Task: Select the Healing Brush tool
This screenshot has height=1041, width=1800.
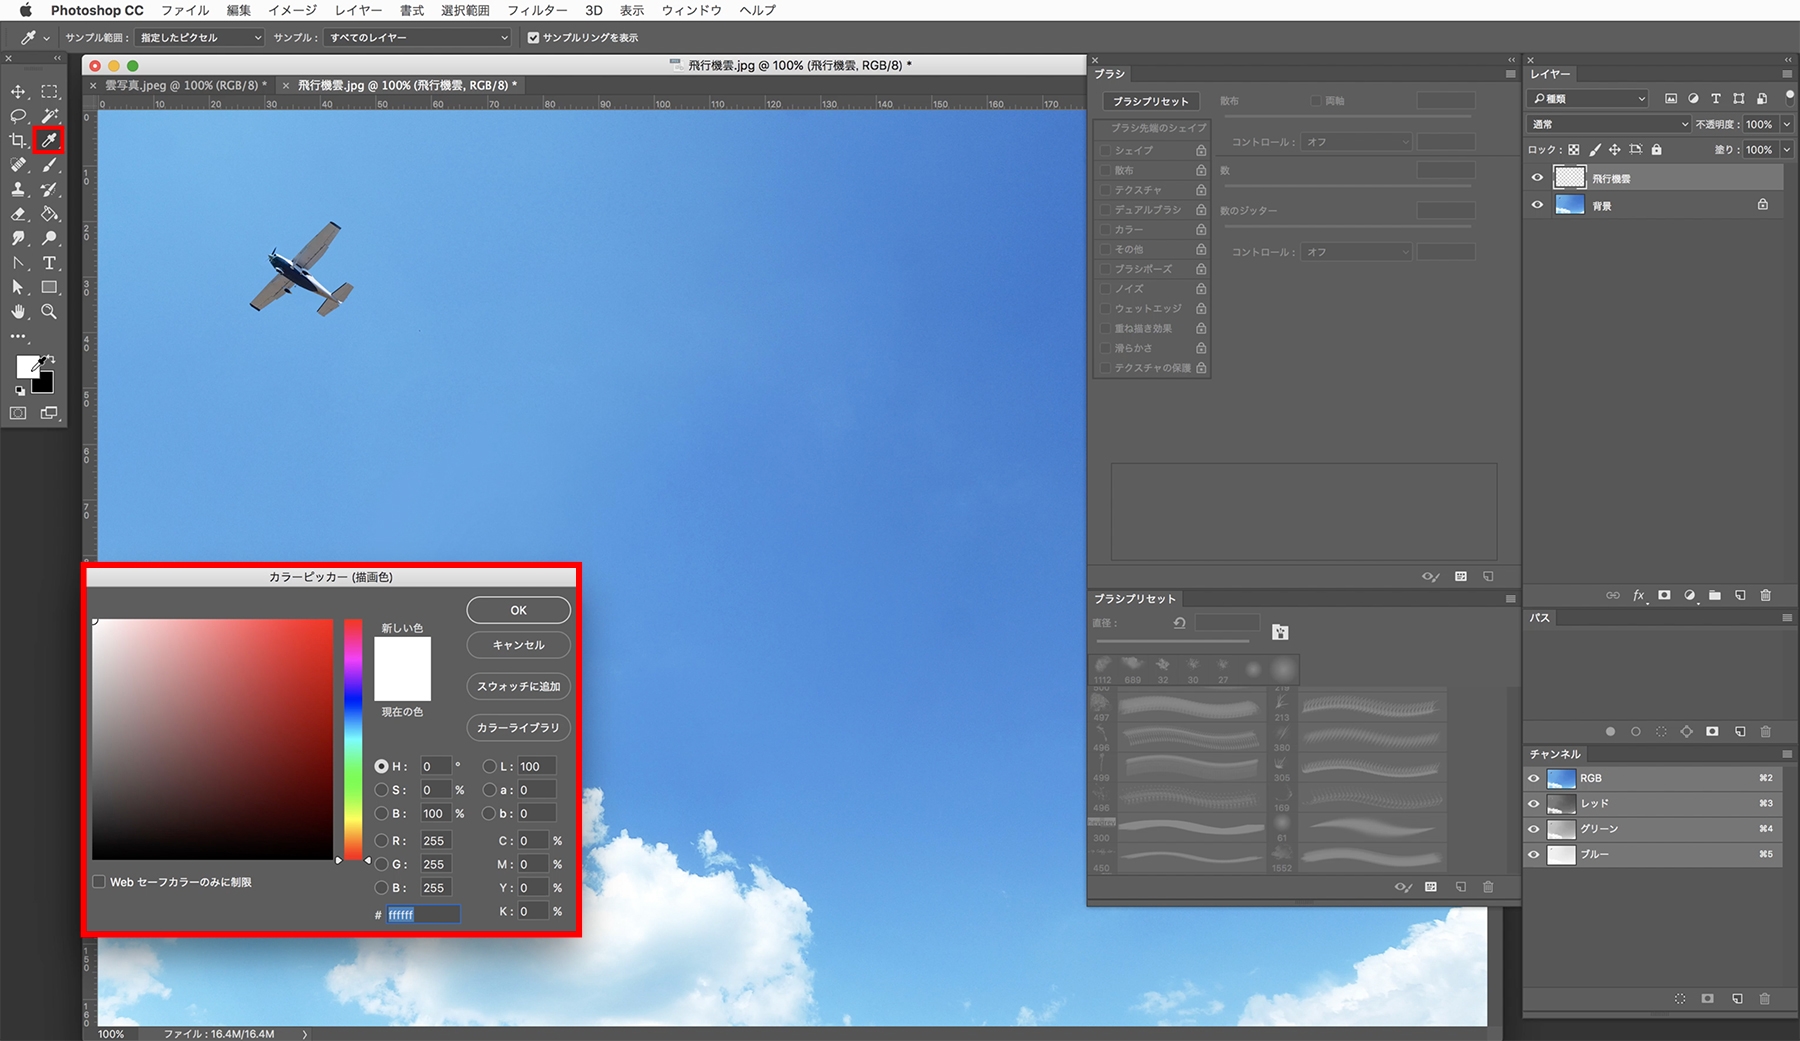Action: [x=18, y=165]
